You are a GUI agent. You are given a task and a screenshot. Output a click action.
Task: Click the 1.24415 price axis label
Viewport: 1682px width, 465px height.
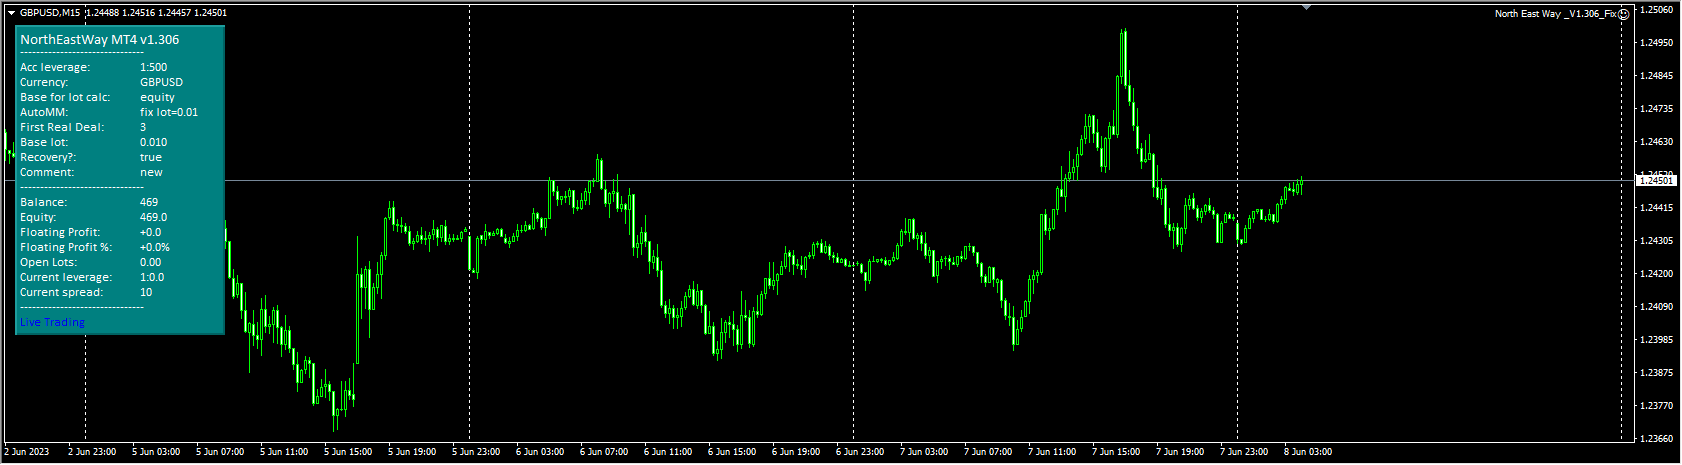coord(1658,208)
